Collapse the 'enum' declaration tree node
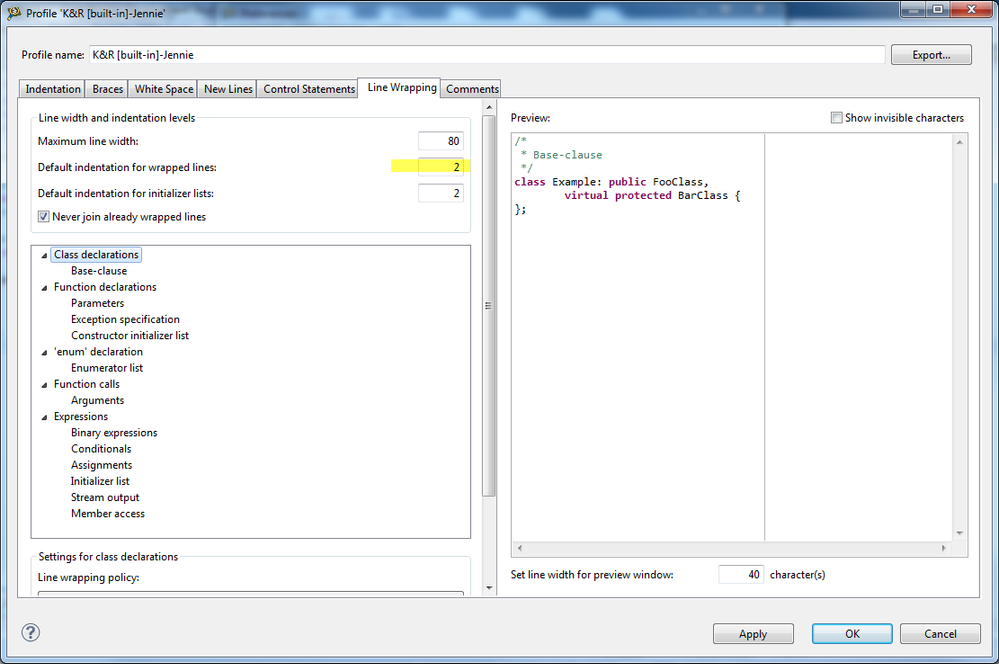The height and width of the screenshot is (664, 999). coord(44,352)
